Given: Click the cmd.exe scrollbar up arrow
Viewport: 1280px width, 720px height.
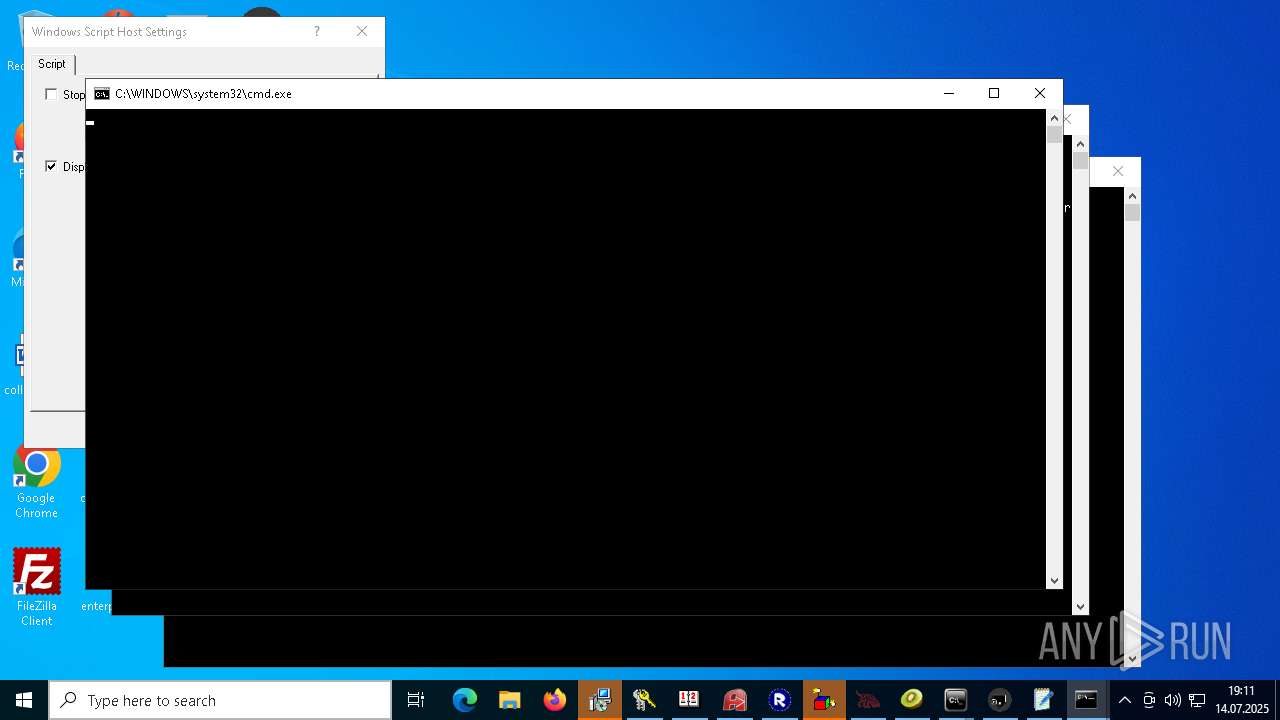Looking at the screenshot, I should (x=1054, y=118).
